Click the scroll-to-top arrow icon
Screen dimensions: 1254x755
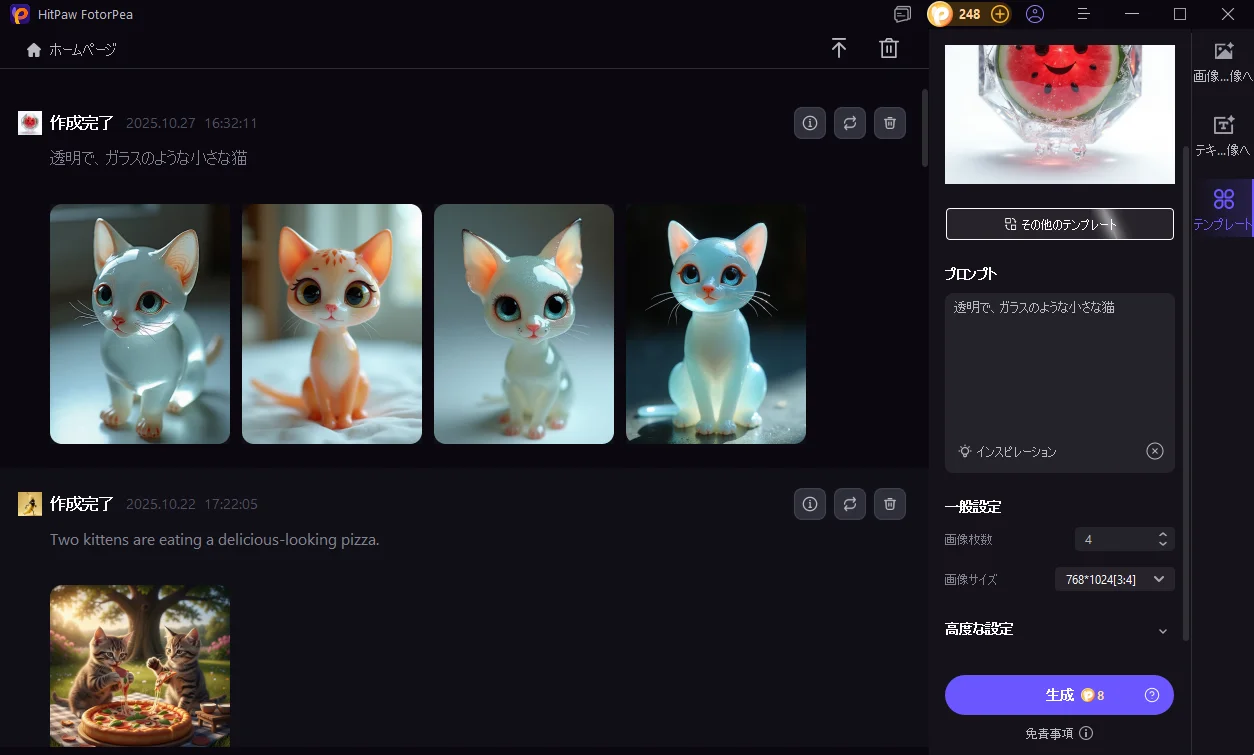839,47
